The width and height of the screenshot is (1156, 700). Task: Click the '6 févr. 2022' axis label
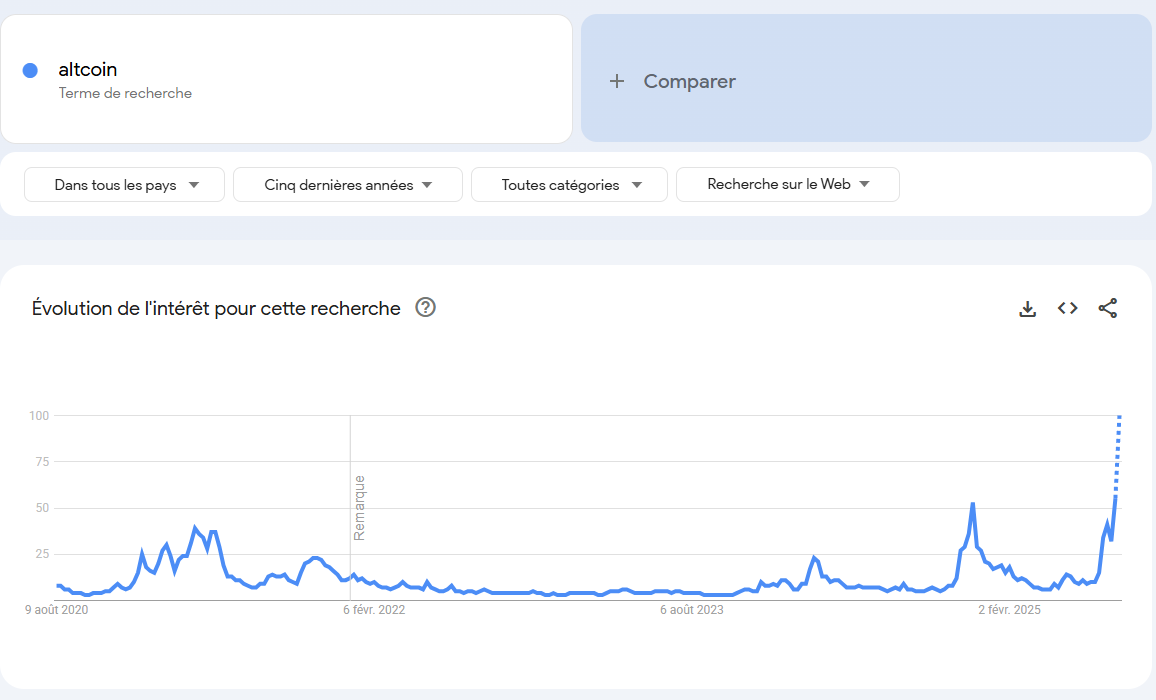(375, 610)
